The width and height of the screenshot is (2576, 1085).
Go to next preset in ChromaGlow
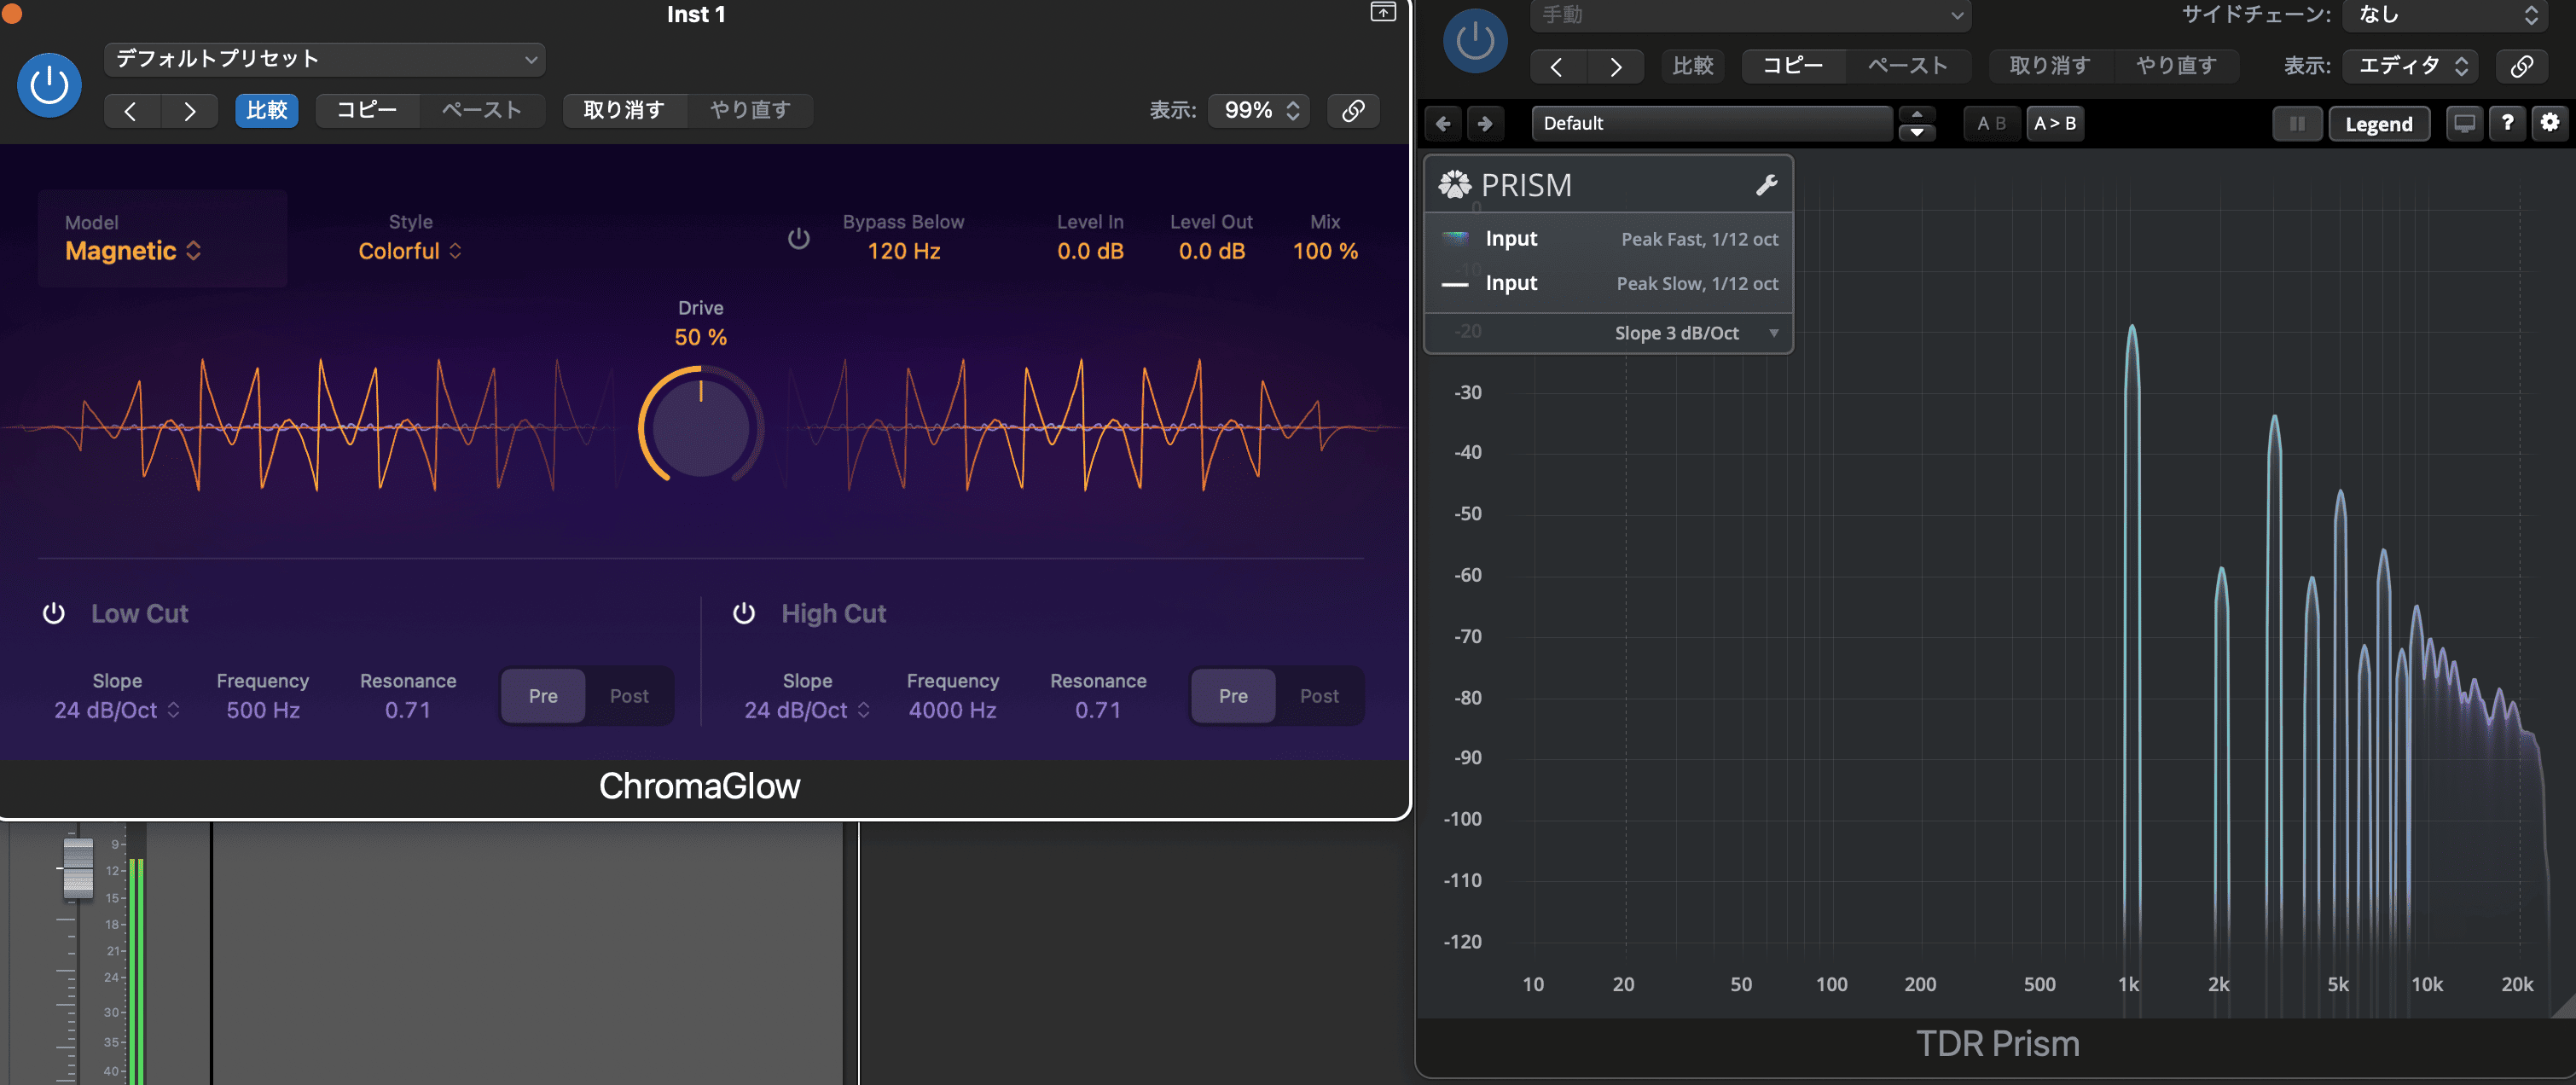point(189,110)
